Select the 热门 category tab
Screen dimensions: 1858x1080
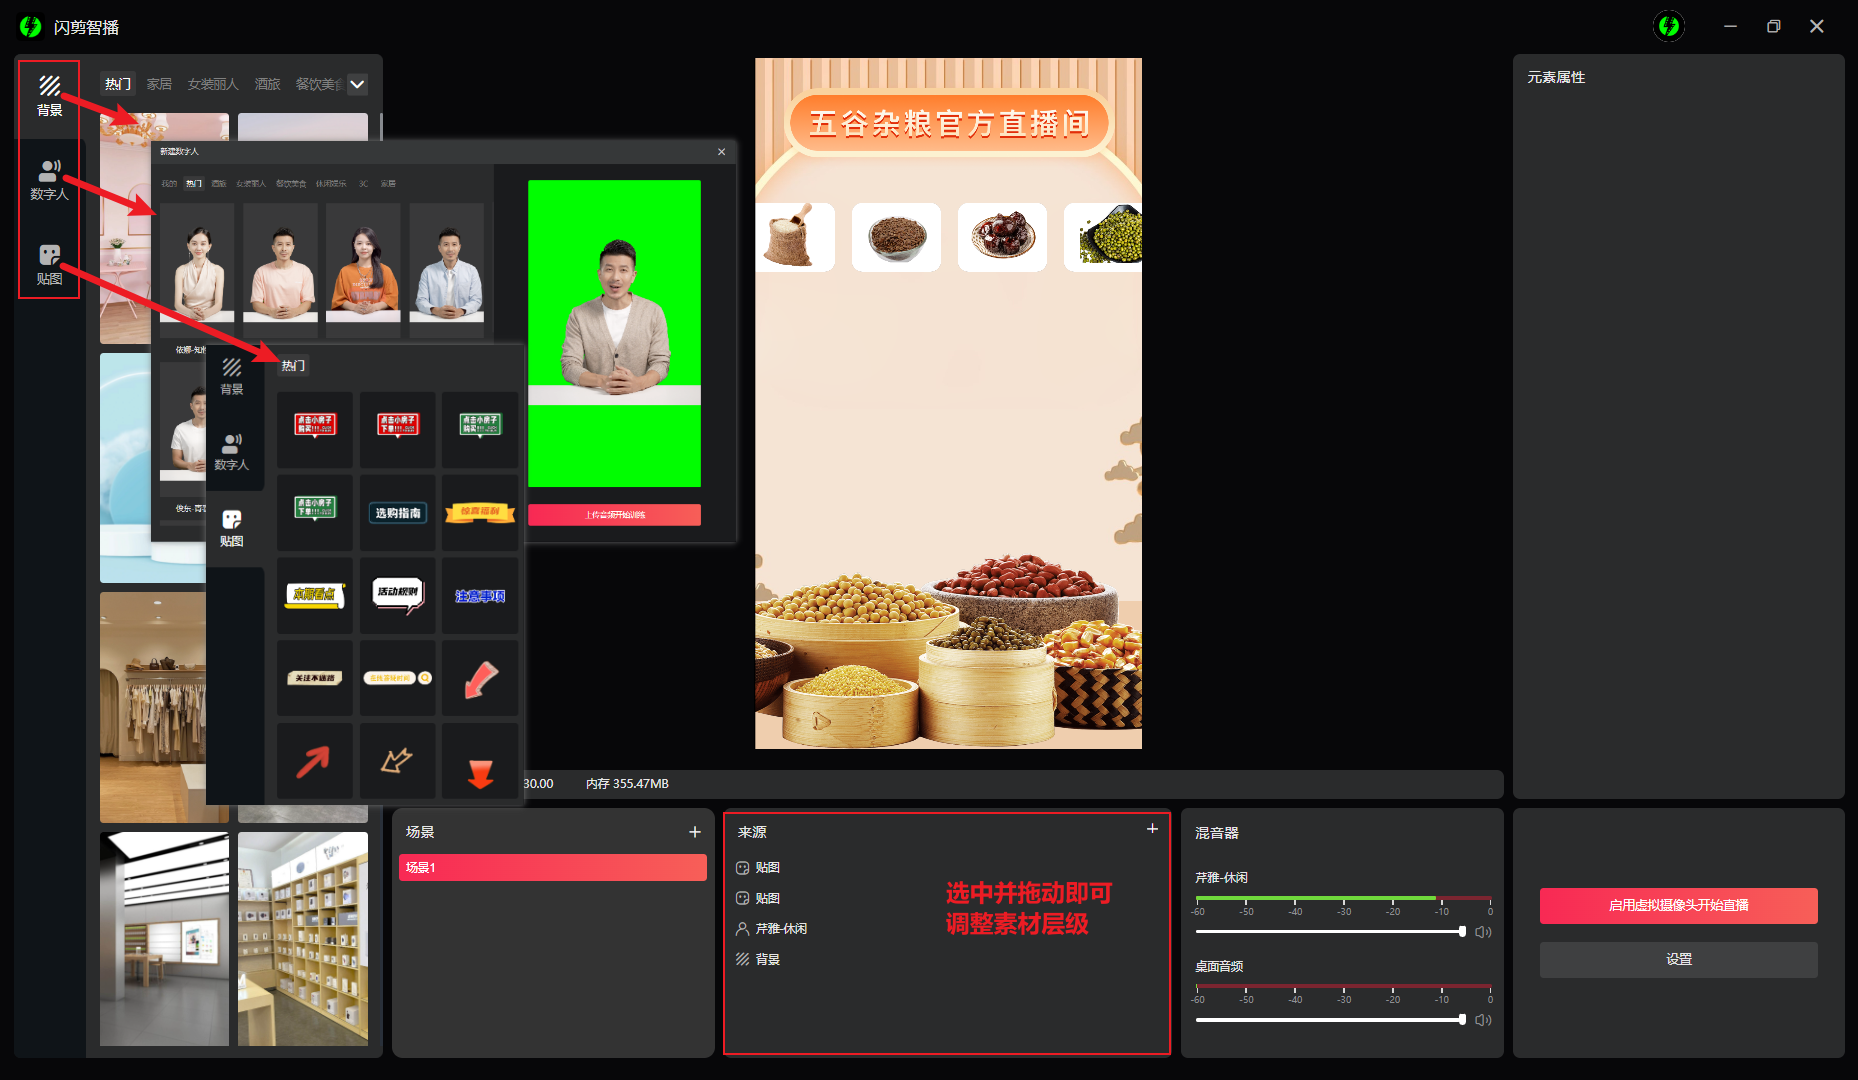(x=118, y=84)
